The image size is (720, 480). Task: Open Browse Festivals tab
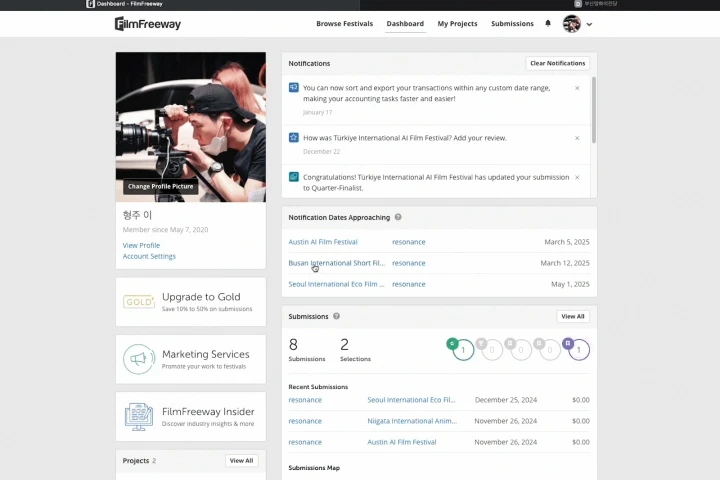click(344, 23)
